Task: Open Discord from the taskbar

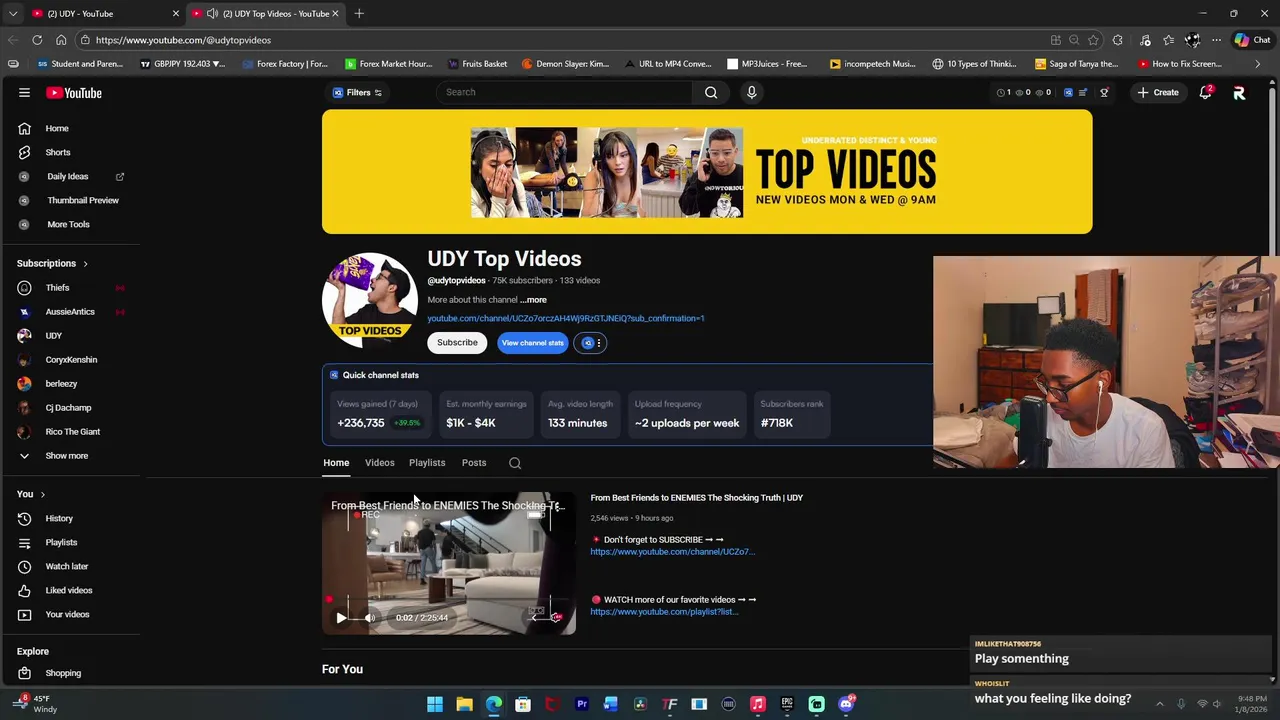Action: point(846,704)
